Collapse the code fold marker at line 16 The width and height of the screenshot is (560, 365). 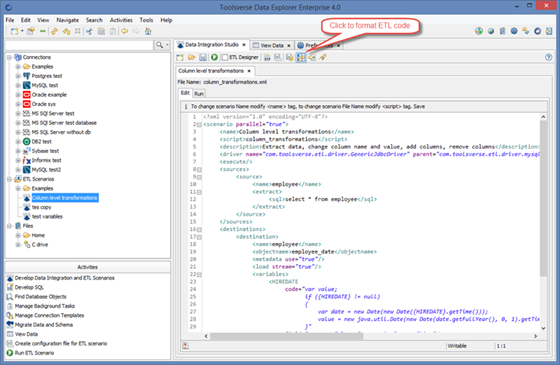(x=199, y=230)
